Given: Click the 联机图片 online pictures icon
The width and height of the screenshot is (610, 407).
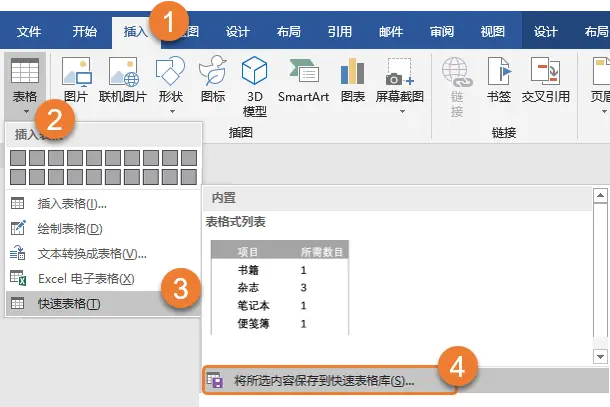Looking at the screenshot, I should 123,80.
